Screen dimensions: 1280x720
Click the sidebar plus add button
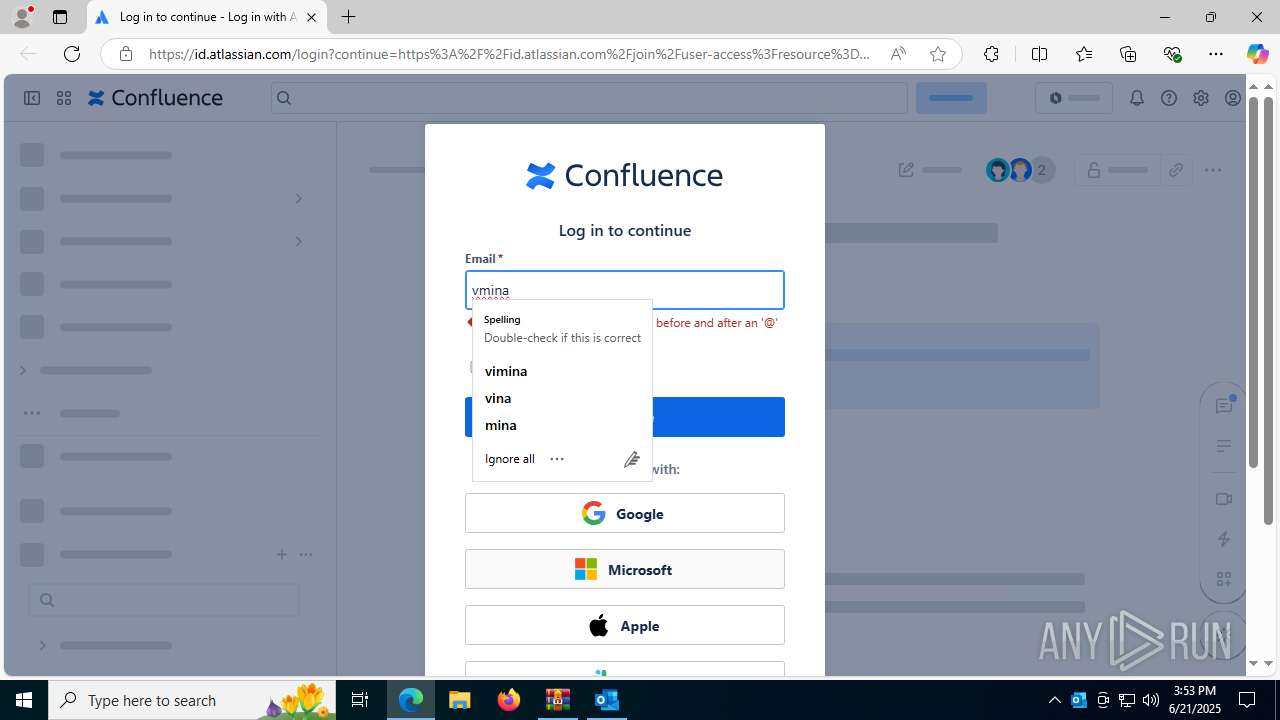(x=281, y=554)
